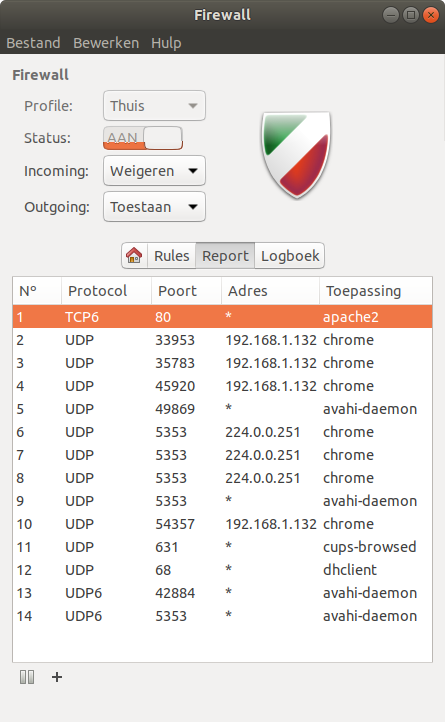Minimize the Firewall window
The width and height of the screenshot is (445, 722).
[x=391, y=15]
